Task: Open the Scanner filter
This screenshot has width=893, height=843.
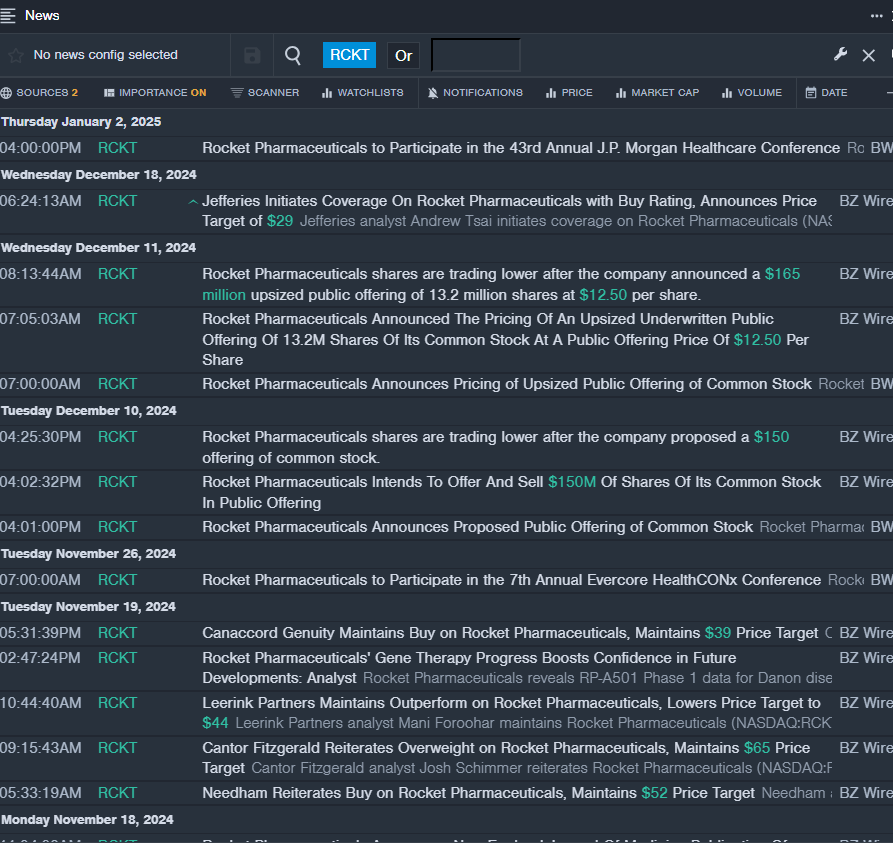Action: 265,93
